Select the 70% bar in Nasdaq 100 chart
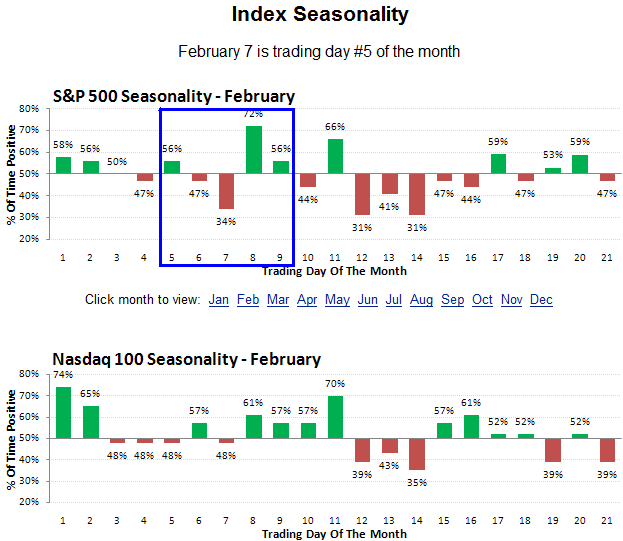This screenshot has height=541, width=623. tap(335, 417)
